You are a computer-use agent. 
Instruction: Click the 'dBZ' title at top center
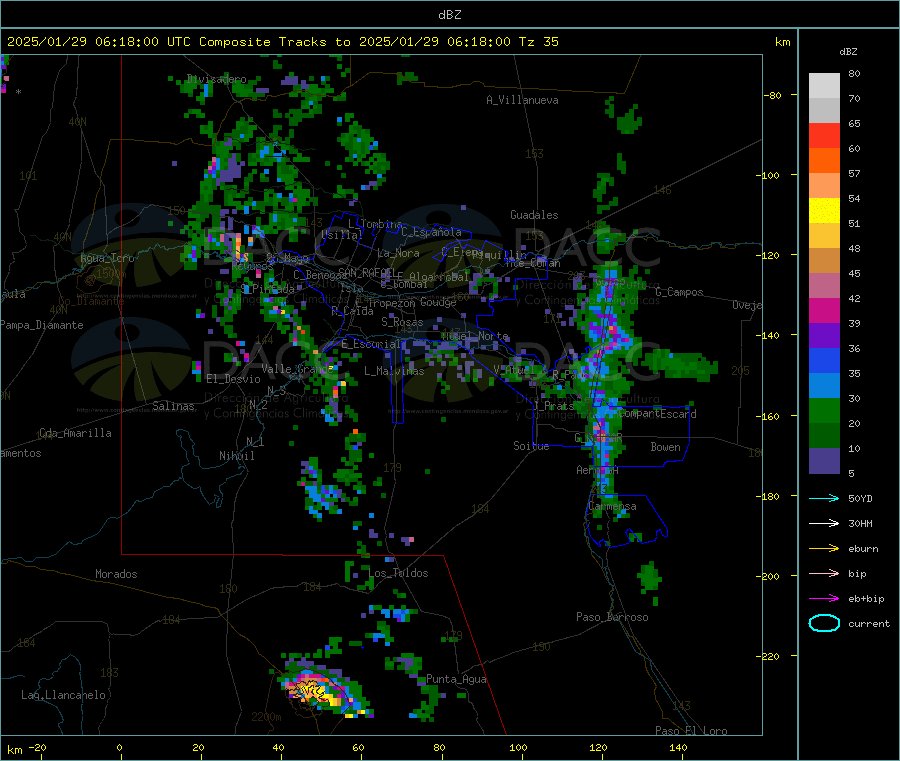tap(449, 15)
